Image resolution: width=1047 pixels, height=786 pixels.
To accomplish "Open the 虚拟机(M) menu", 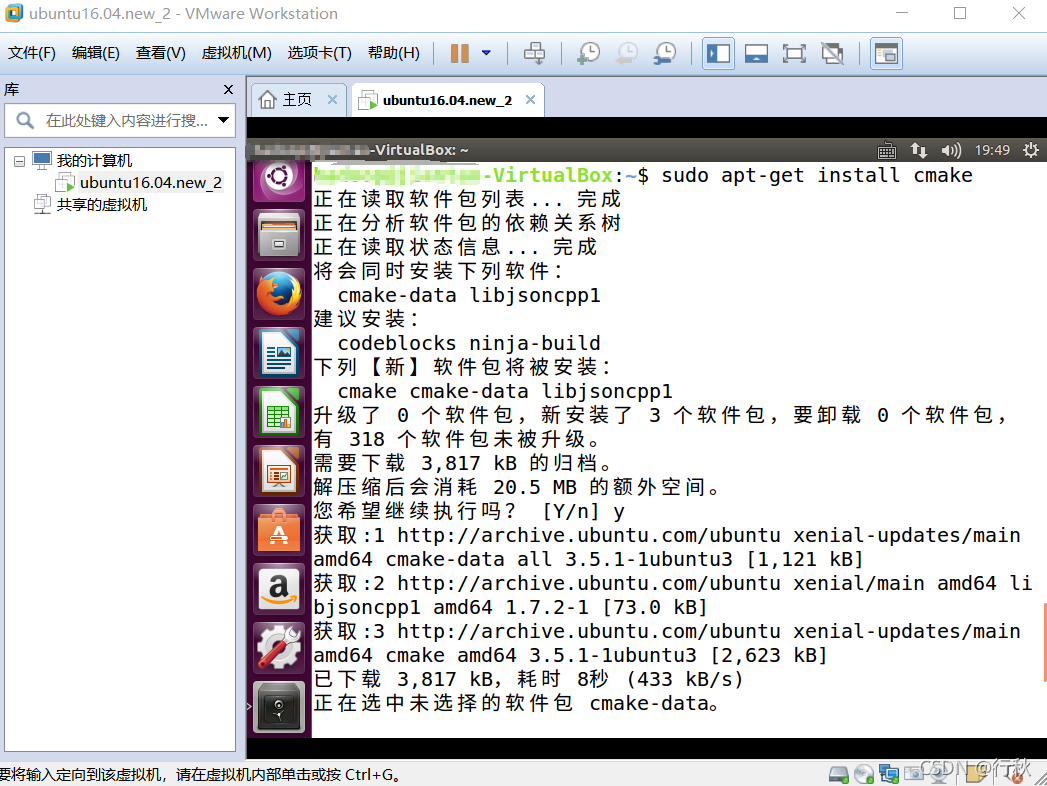I will pos(236,53).
